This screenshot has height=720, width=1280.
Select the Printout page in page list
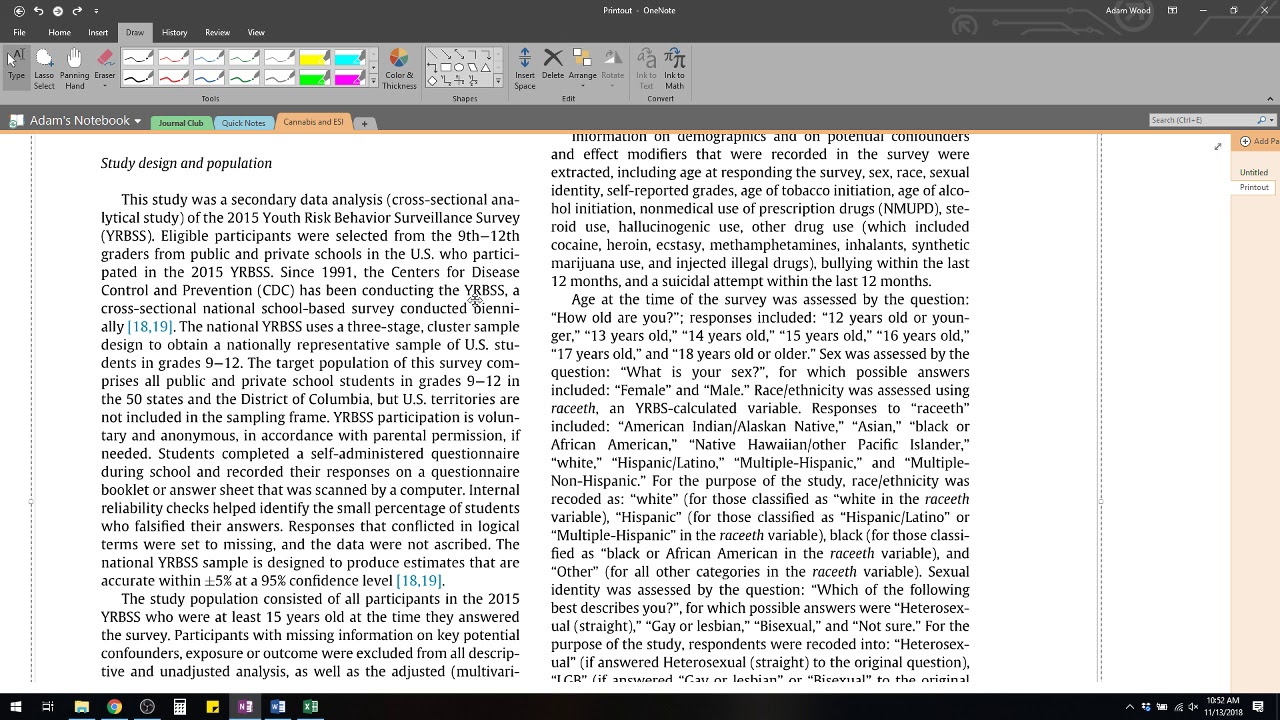click(1254, 187)
